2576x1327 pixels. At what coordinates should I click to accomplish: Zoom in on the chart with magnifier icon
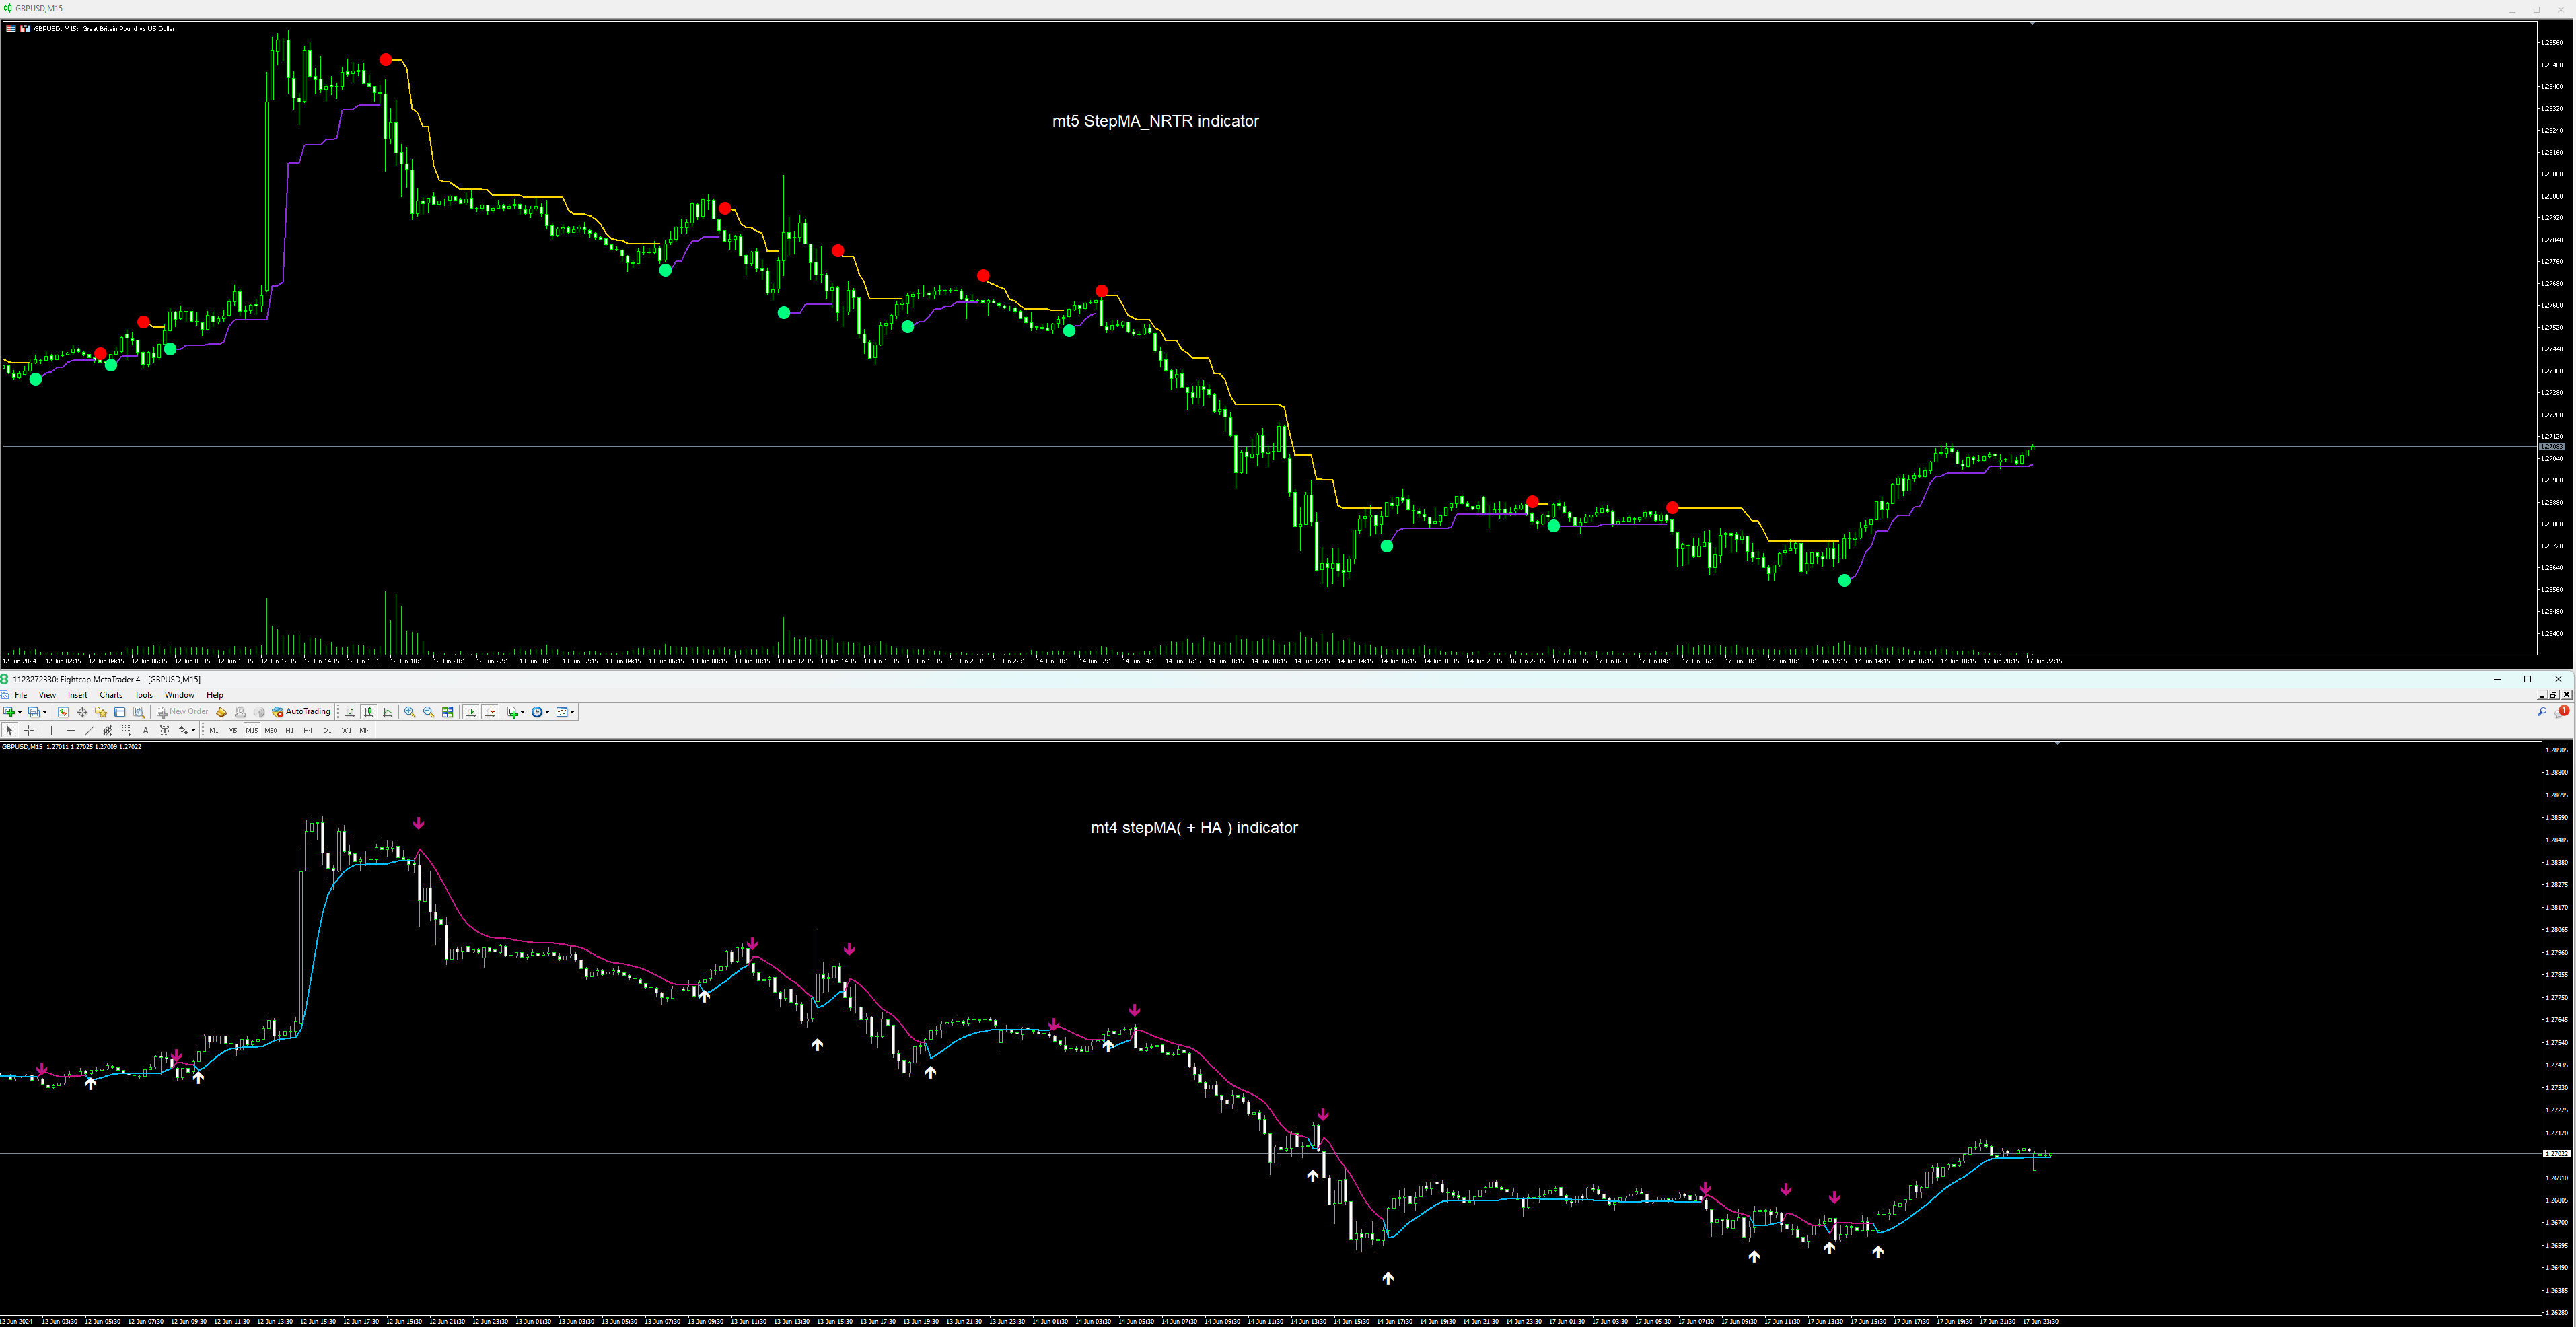[x=409, y=712]
